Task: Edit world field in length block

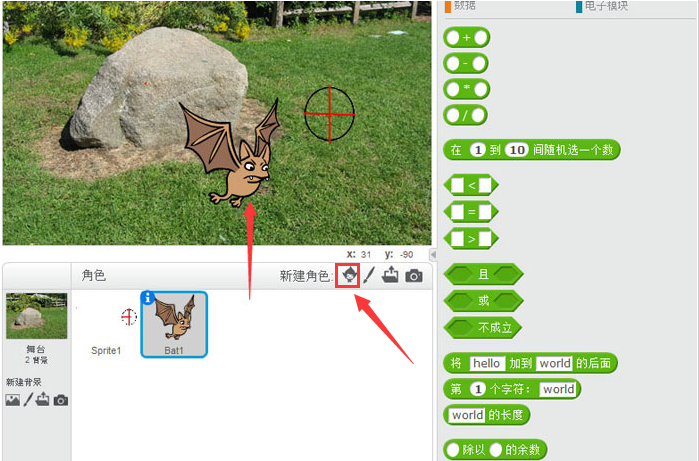Action: (466, 415)
